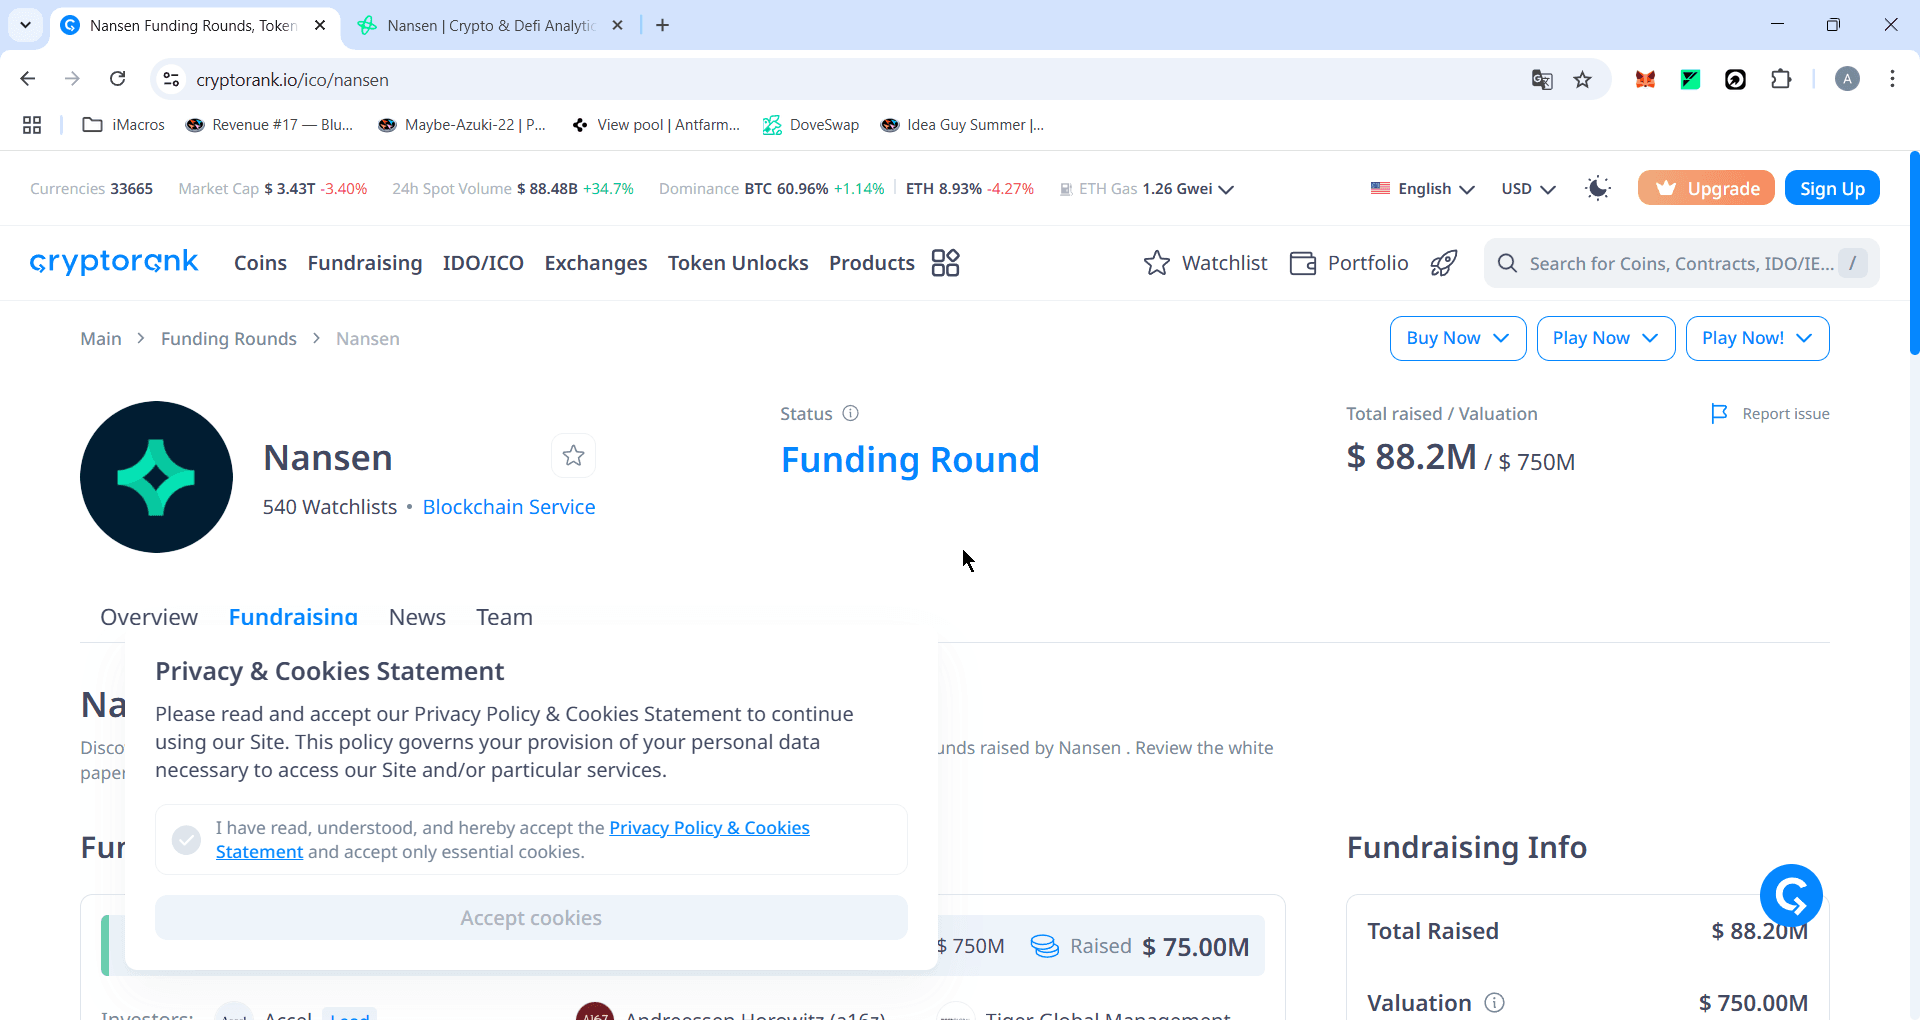Click the Nansen logo image
1920x1020 pixels.
click(x=156, y=477)
